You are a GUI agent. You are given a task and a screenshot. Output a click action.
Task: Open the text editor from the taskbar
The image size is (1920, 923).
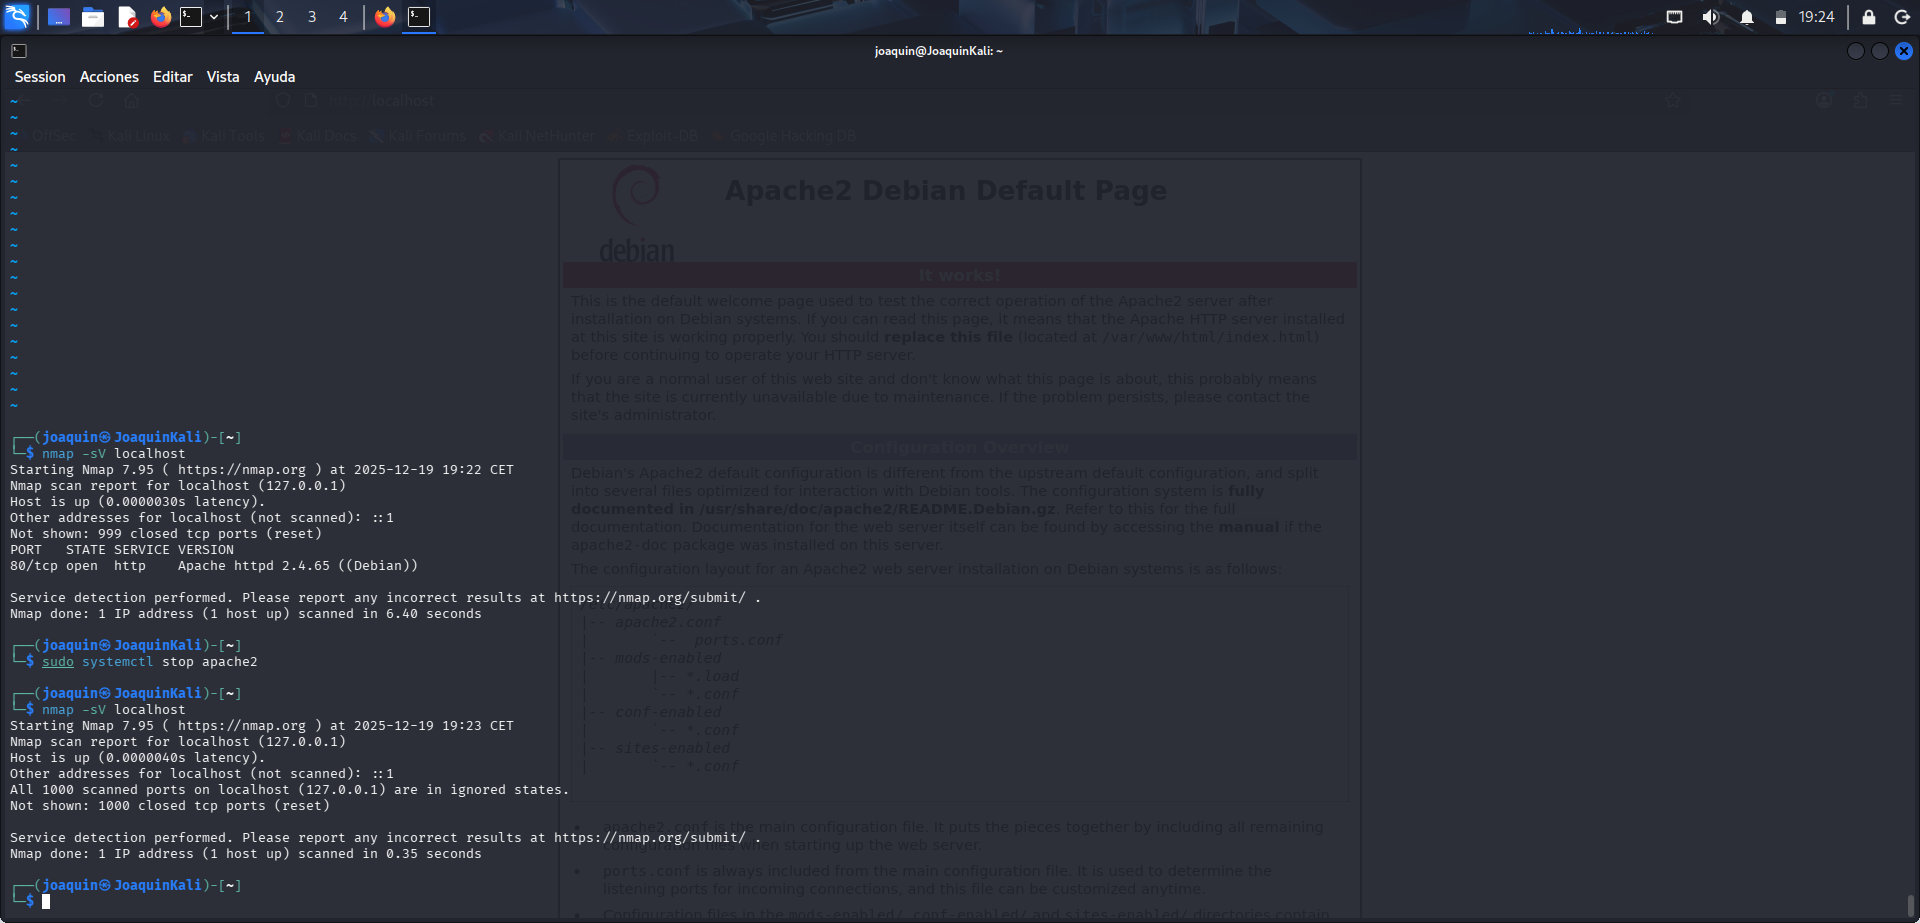[x=128, y=16]
